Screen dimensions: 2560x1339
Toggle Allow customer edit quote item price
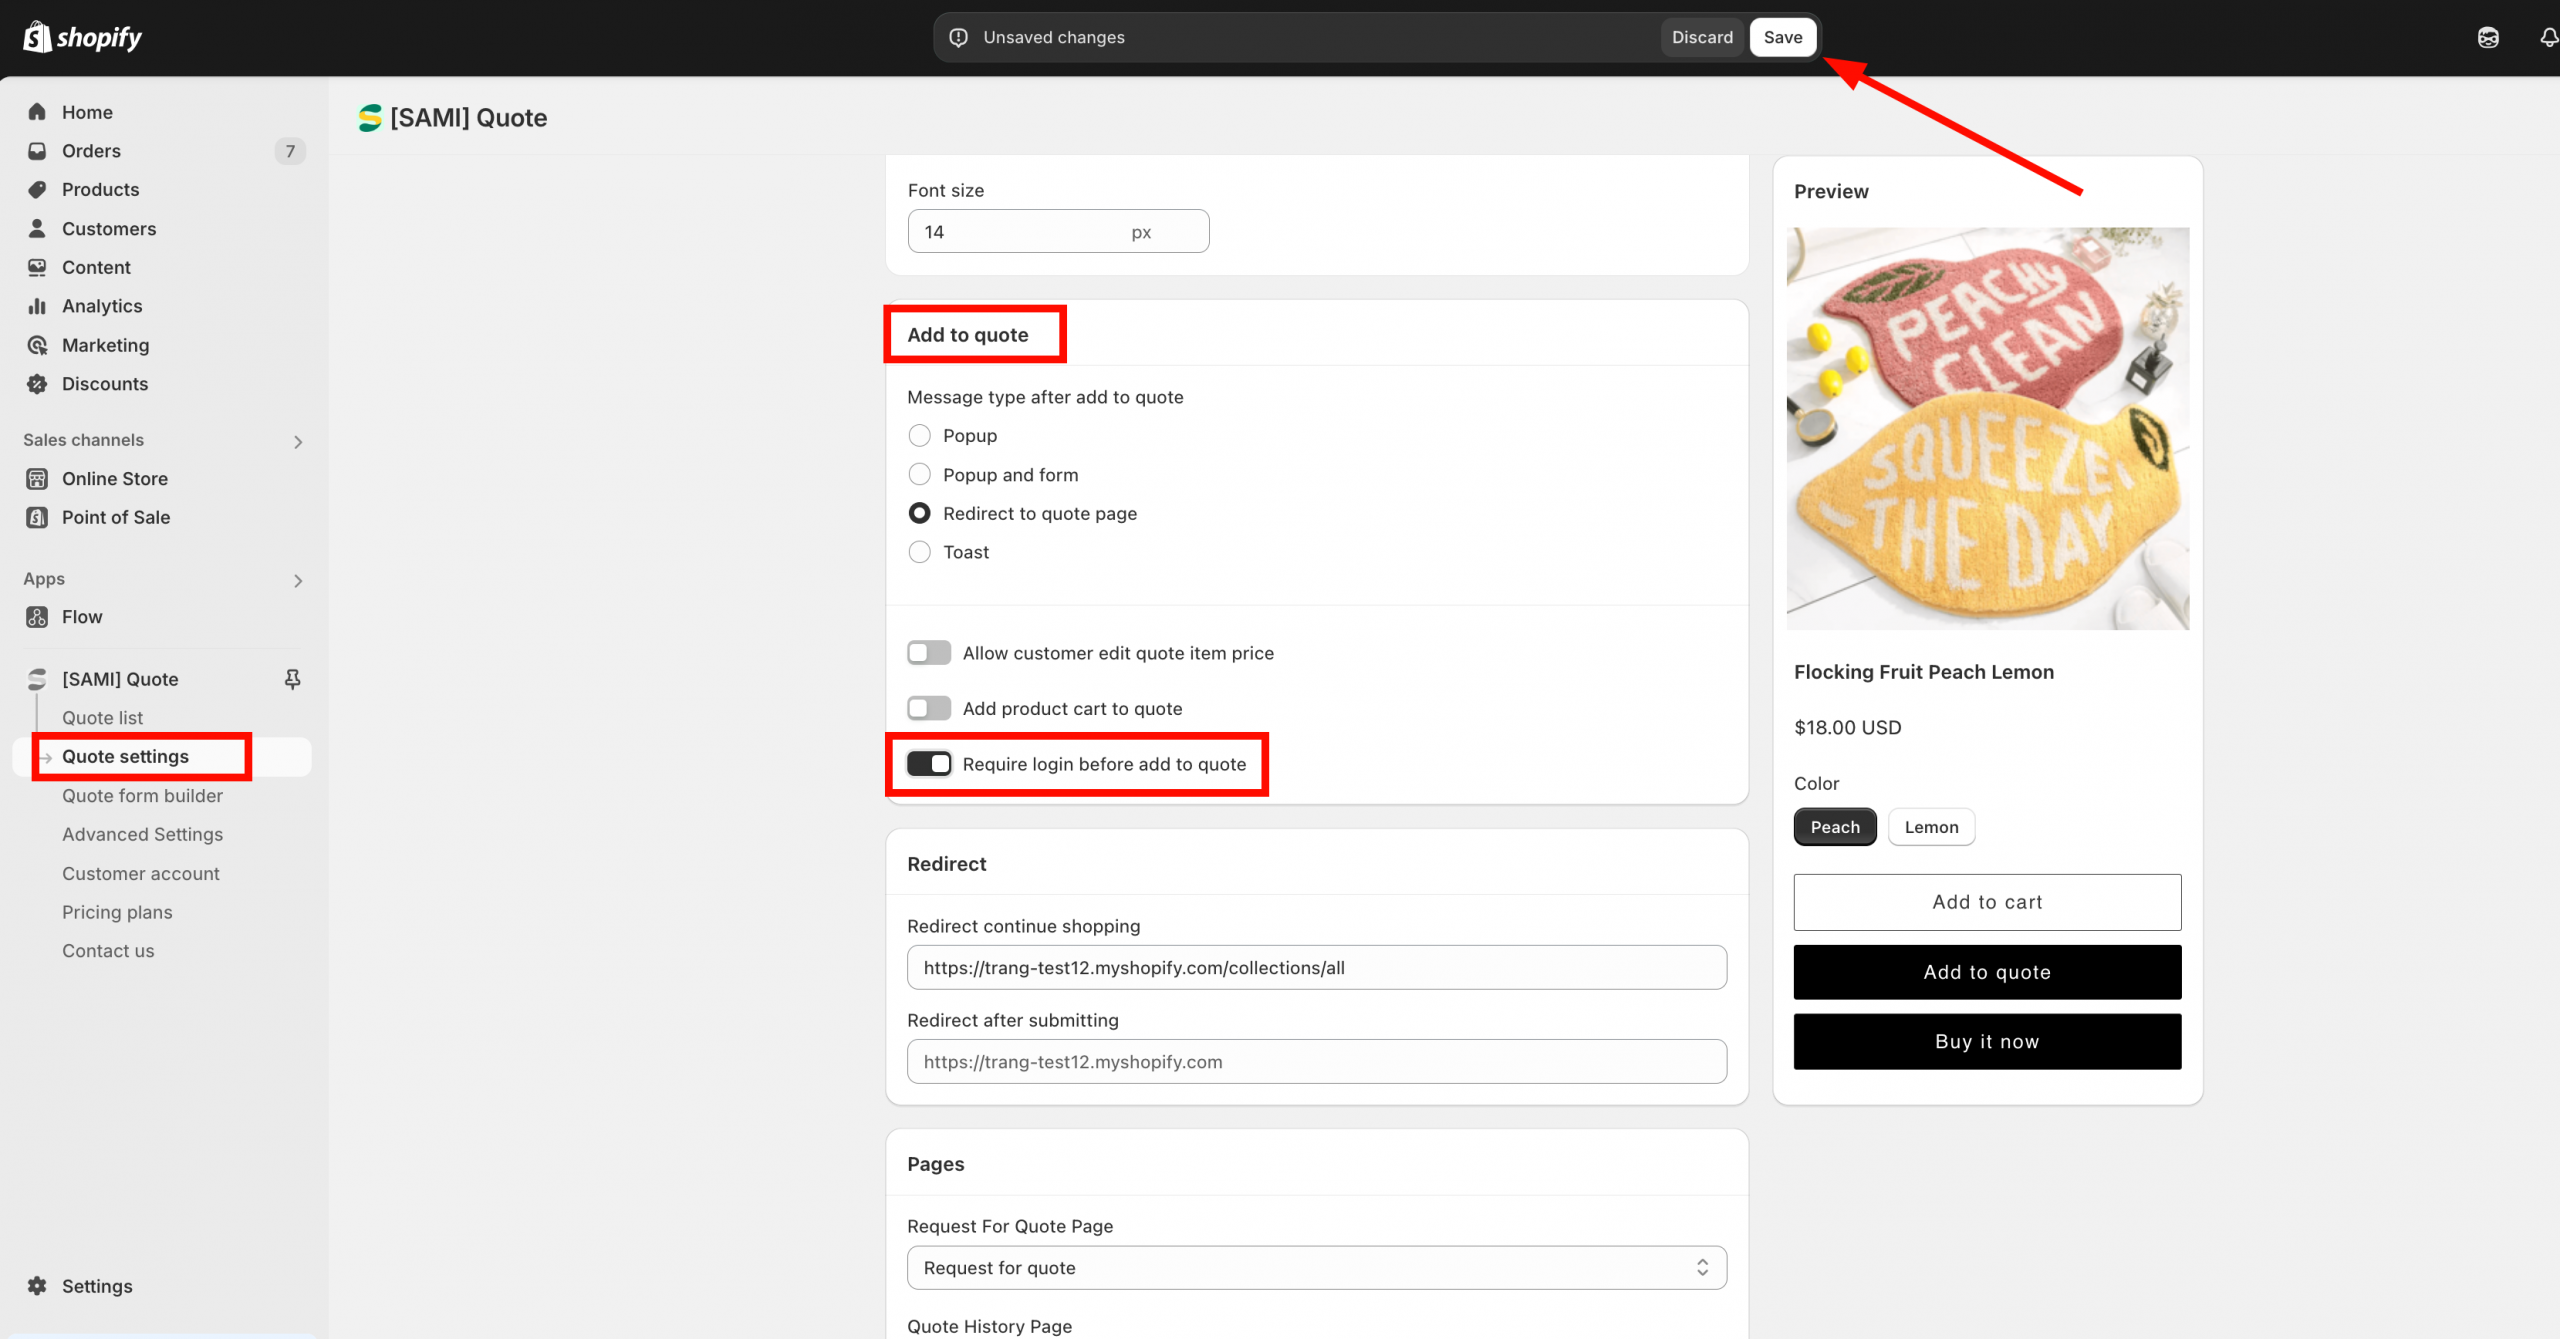[x=929, y=653]
